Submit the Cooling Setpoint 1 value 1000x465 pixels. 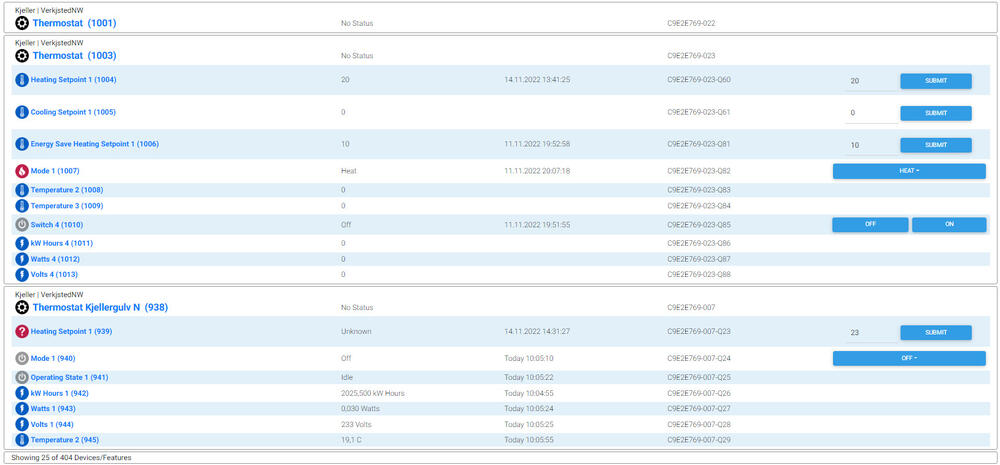(935, 113)
